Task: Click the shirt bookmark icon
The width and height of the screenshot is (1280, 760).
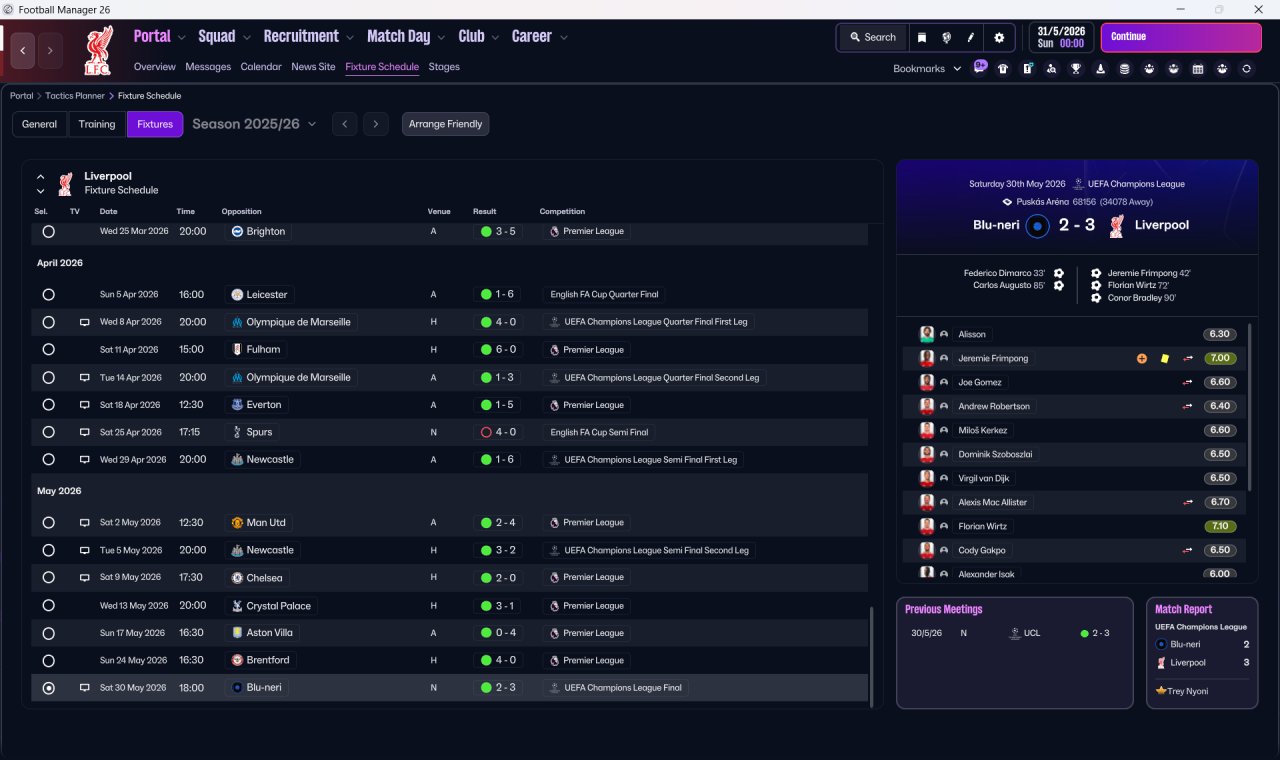Action: pyautogui.click(x=1003, y=69)
